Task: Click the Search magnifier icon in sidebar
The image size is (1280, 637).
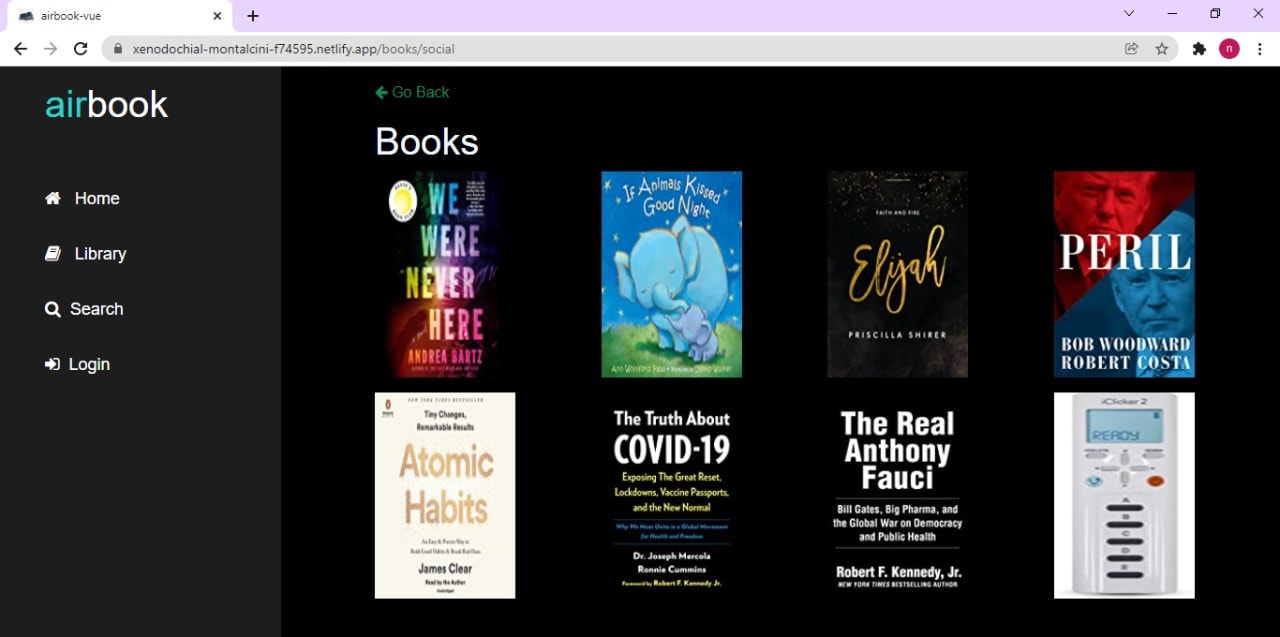Action: (x=53, y=309)
